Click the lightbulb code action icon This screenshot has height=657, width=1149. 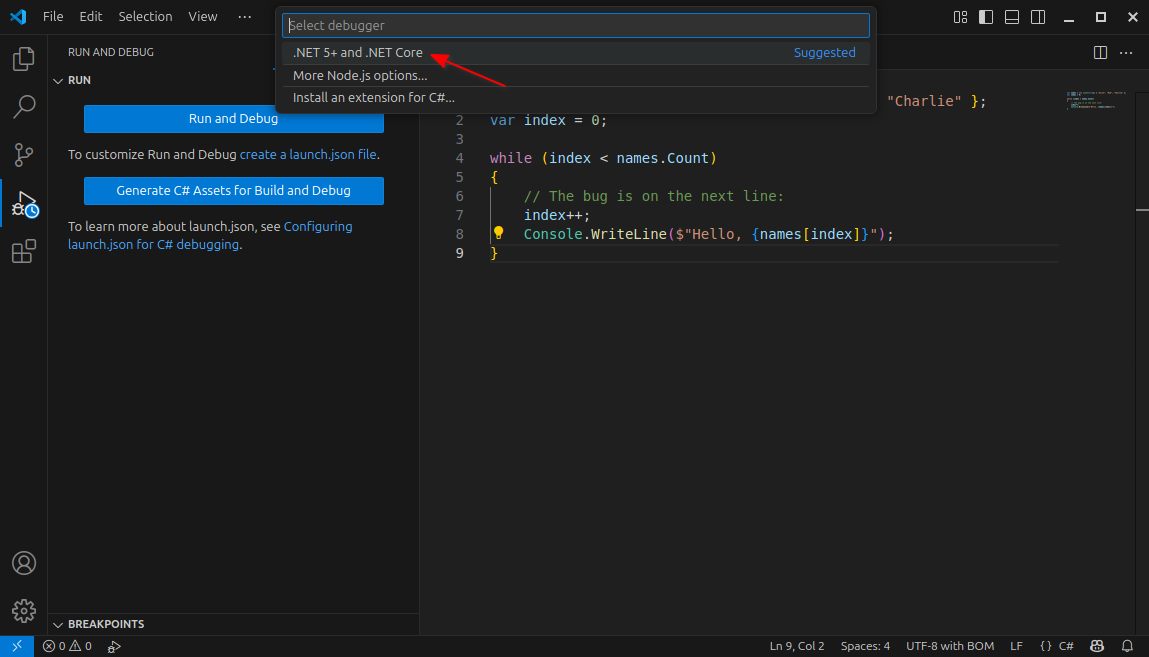tap(498, 233)
